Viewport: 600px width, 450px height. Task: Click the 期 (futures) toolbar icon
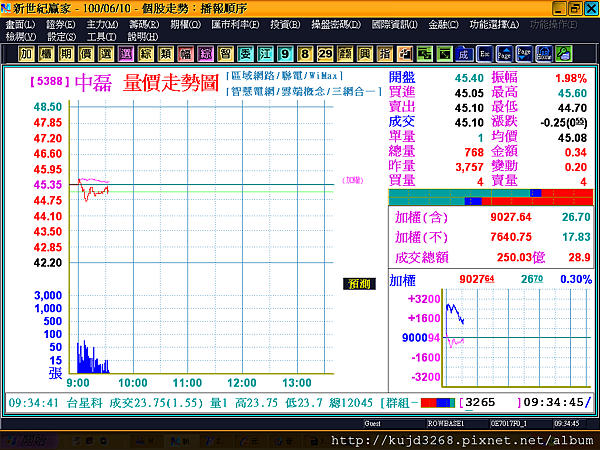coord(66,54)
